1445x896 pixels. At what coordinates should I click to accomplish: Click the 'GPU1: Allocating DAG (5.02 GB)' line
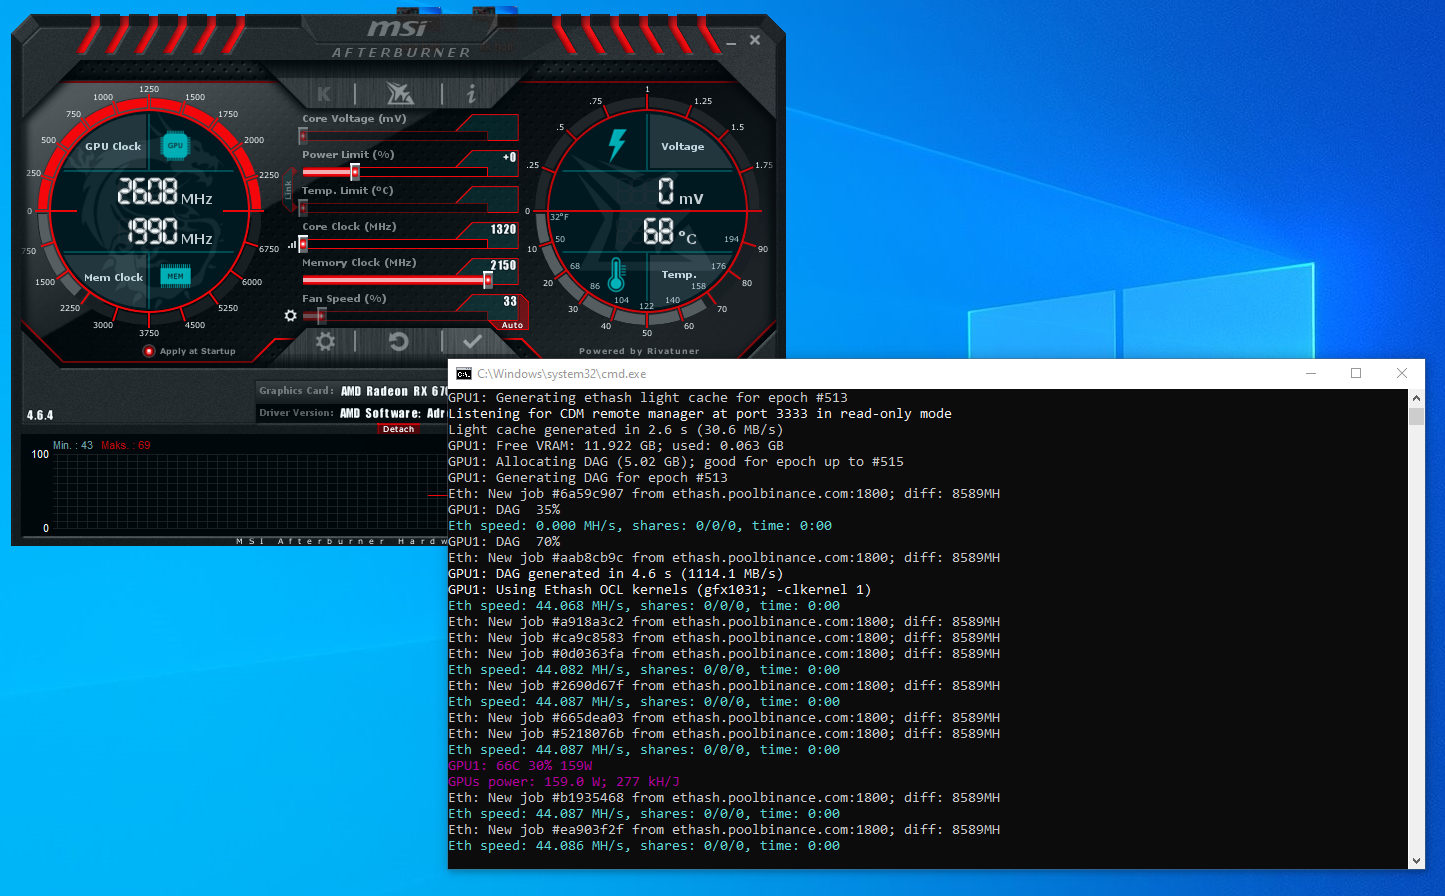coord(676,462)
